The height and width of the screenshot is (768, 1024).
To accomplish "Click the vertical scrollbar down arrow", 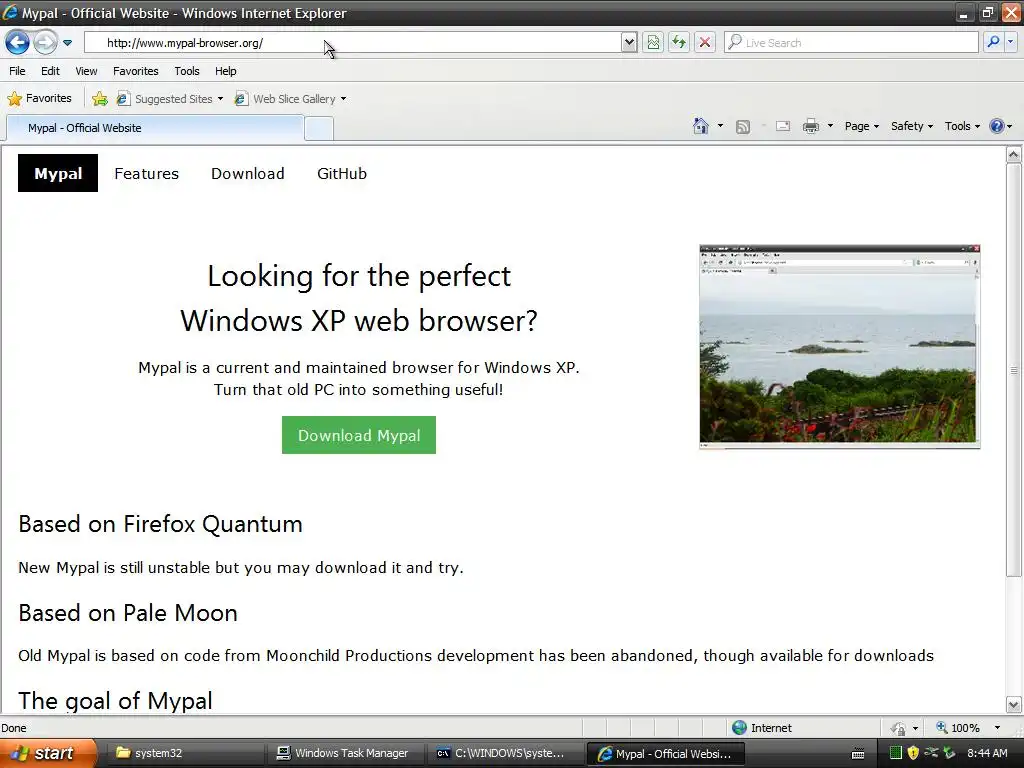I will [1014, 705].
